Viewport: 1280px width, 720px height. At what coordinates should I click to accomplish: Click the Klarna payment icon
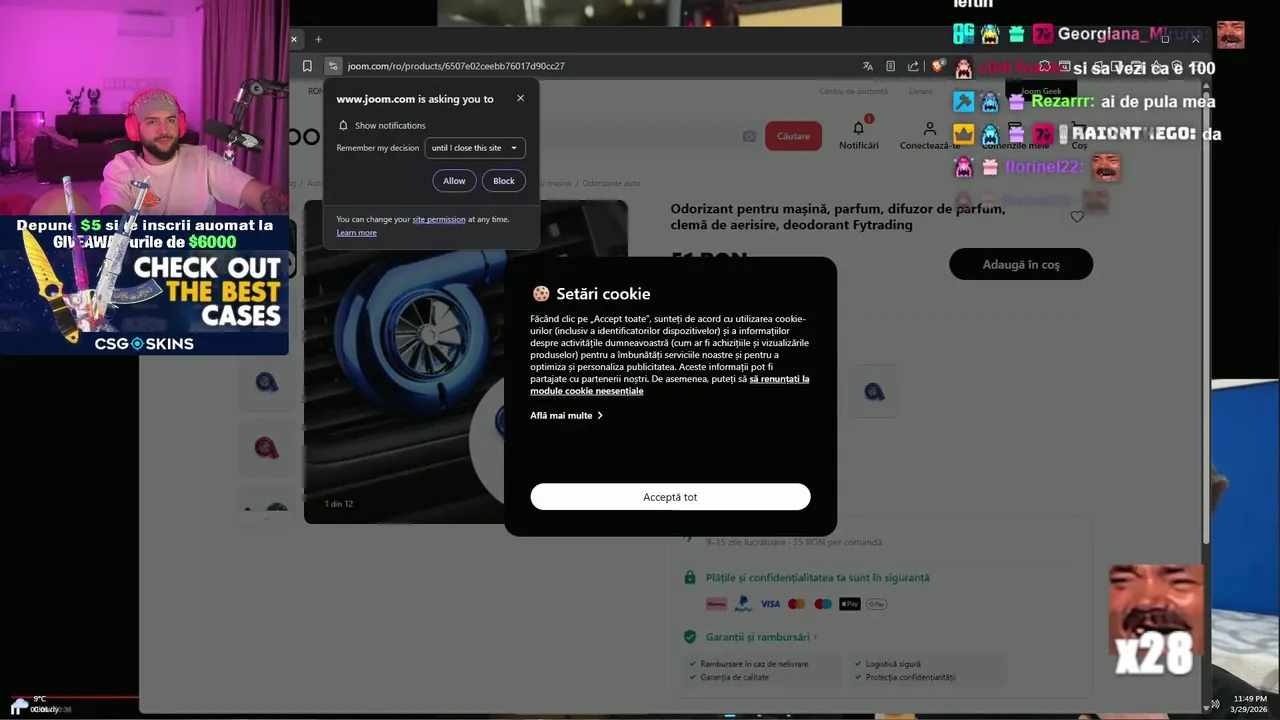coord(716,604)
